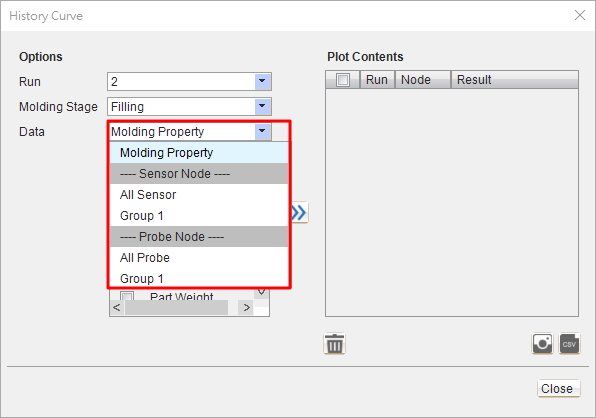Export plot data as CSV
Screen dimensions: 596x418
click(x=569, y=344)
